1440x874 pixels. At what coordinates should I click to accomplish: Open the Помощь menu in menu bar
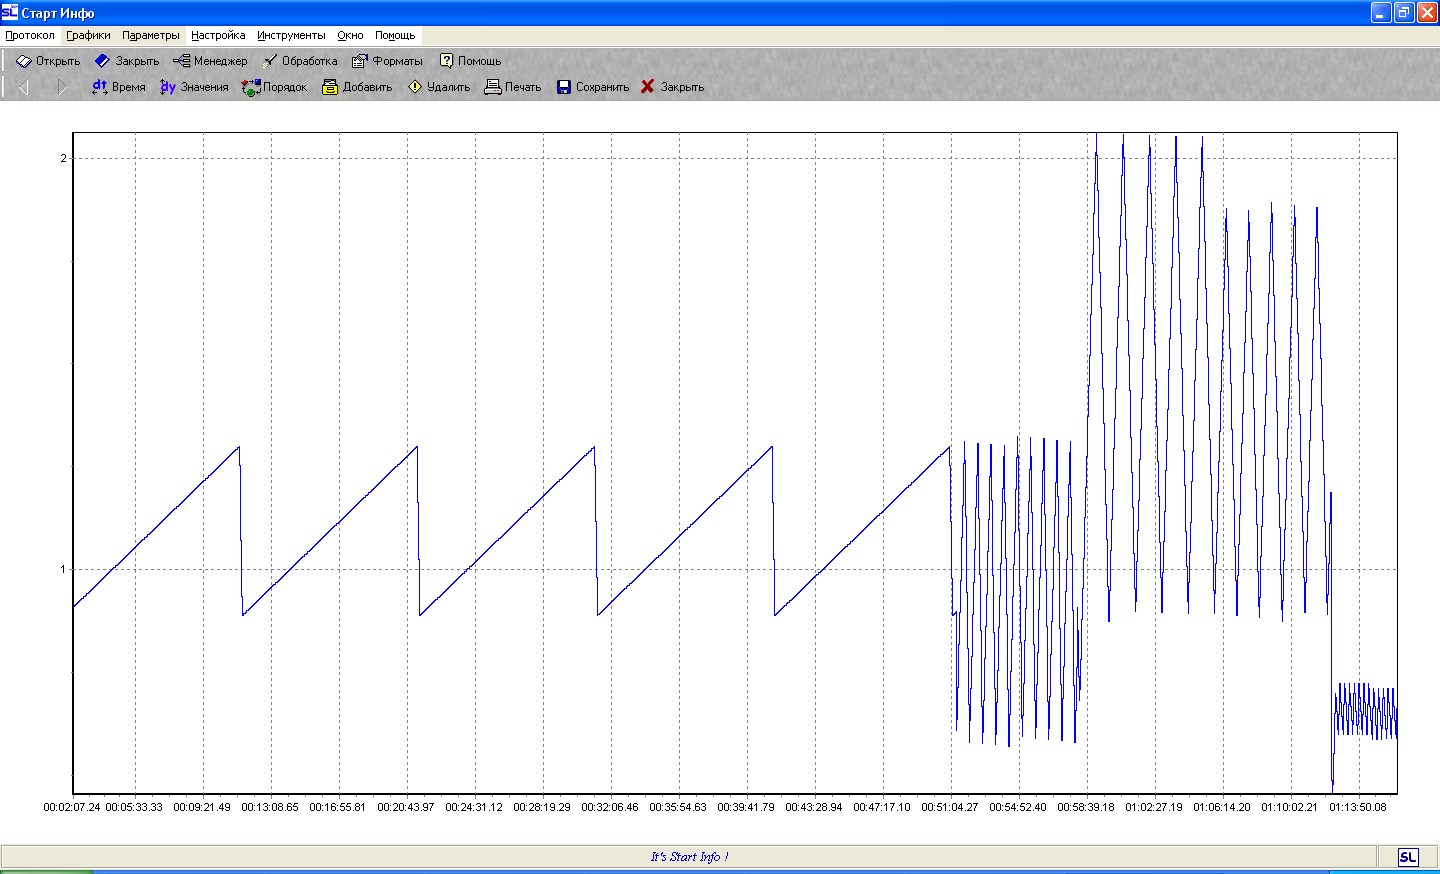coord(395,35)
